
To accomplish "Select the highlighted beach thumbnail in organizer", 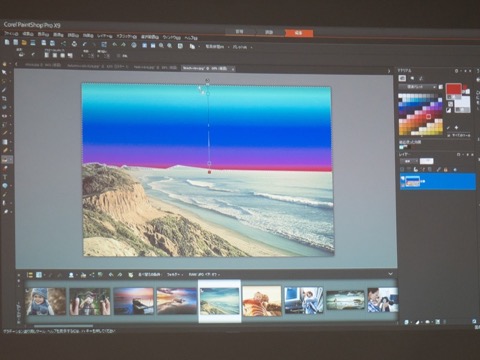I will [219, 301].
